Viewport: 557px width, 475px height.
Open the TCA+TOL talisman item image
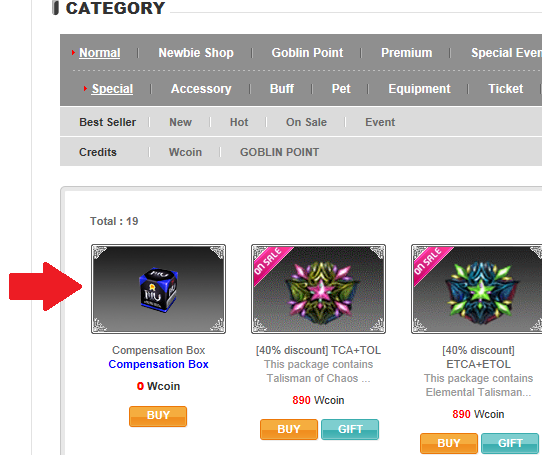[318, 289]
